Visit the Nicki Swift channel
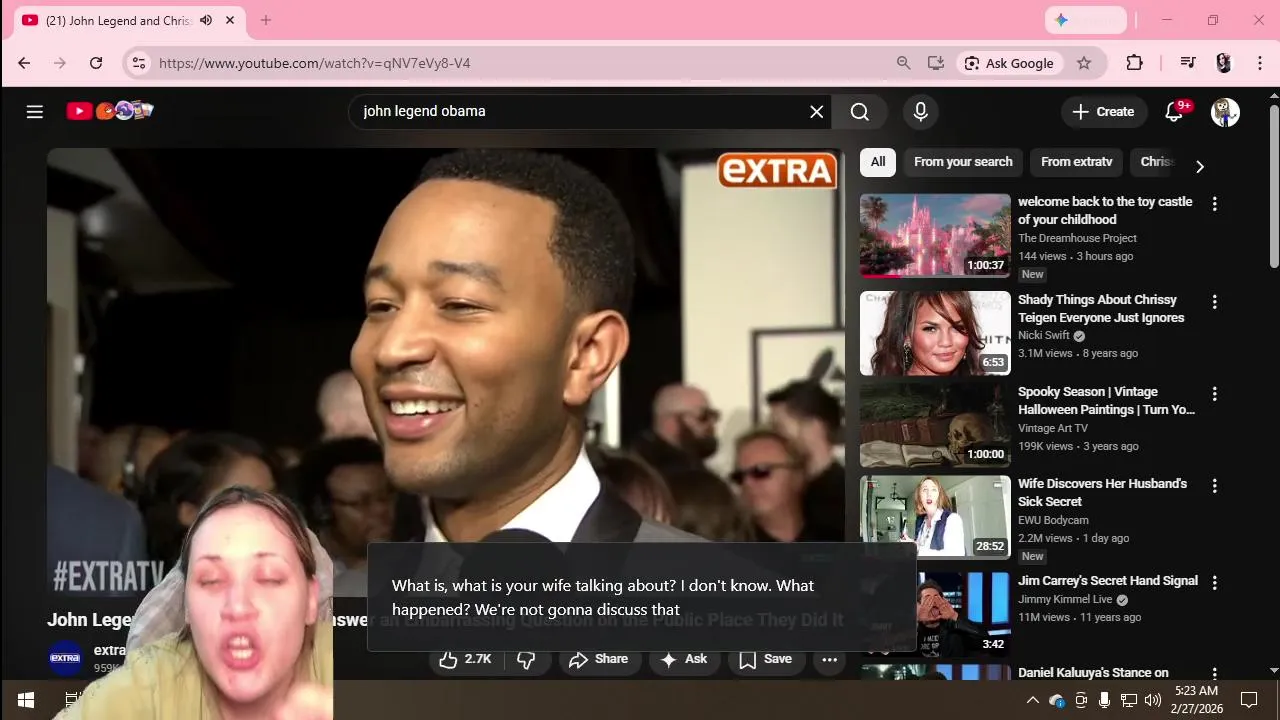Viewport: 1280px width, 720px height. tap(1043, 336)
